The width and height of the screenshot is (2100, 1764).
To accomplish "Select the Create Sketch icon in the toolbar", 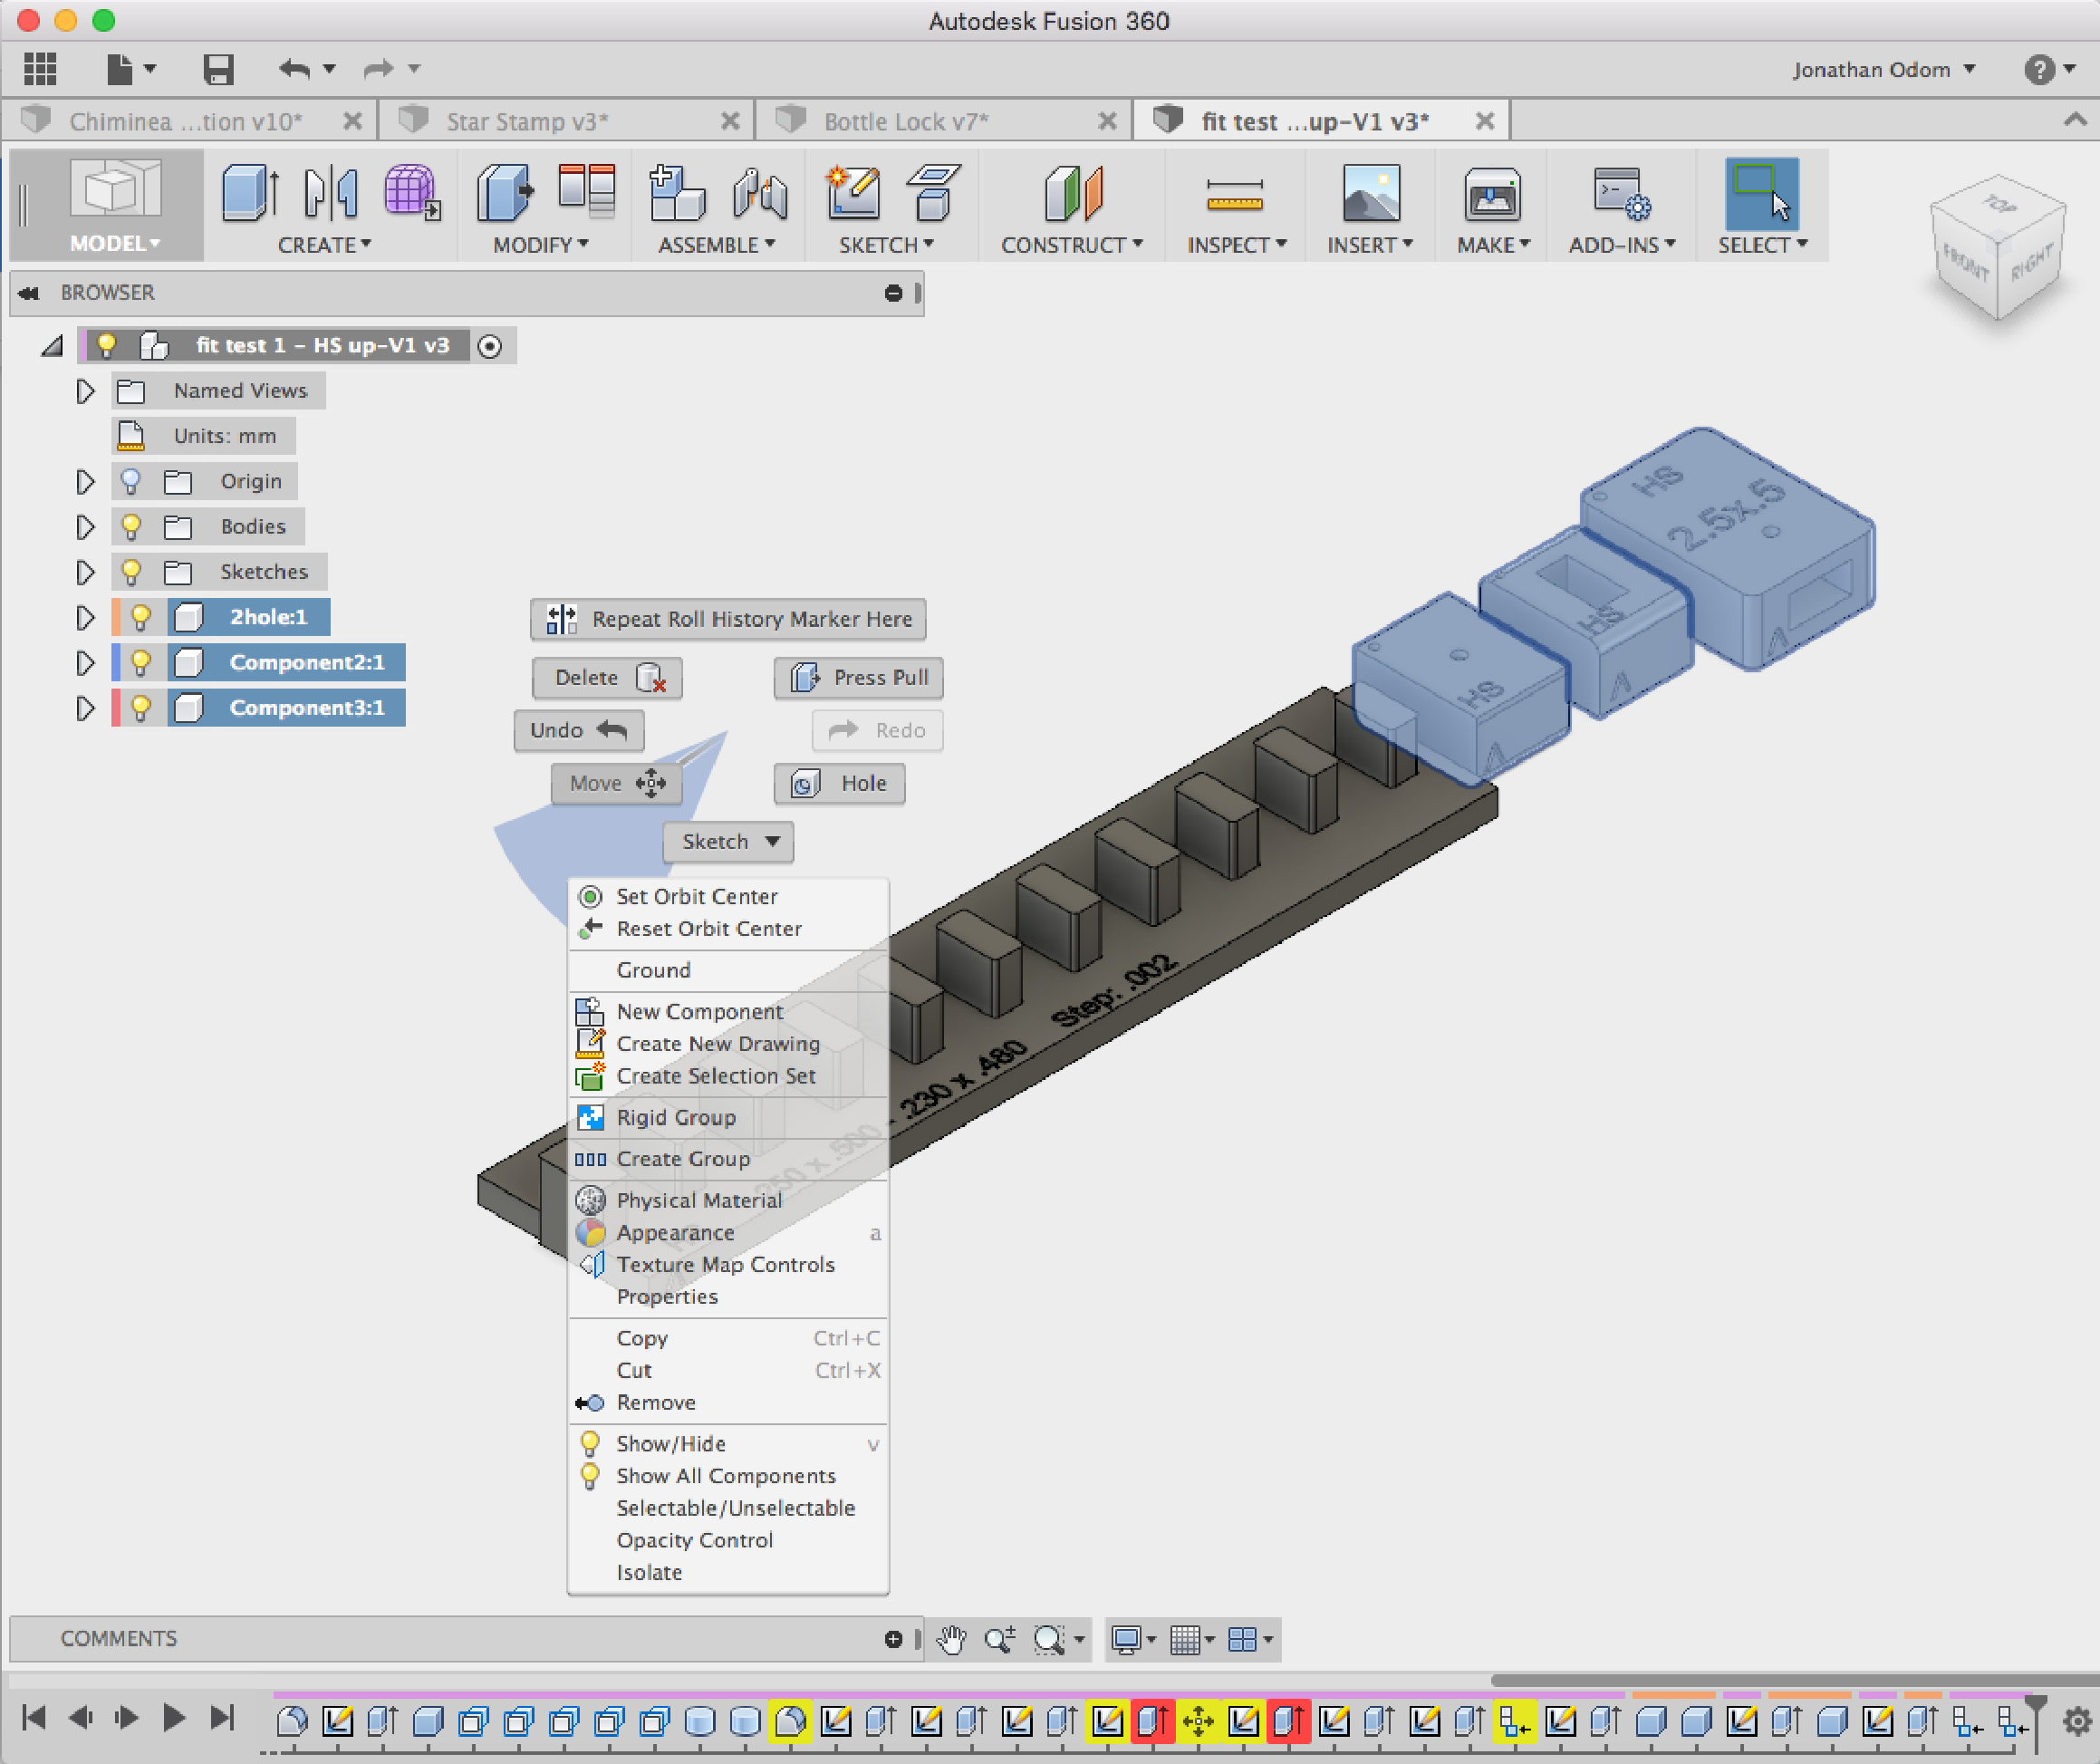I will pos(852,194).
